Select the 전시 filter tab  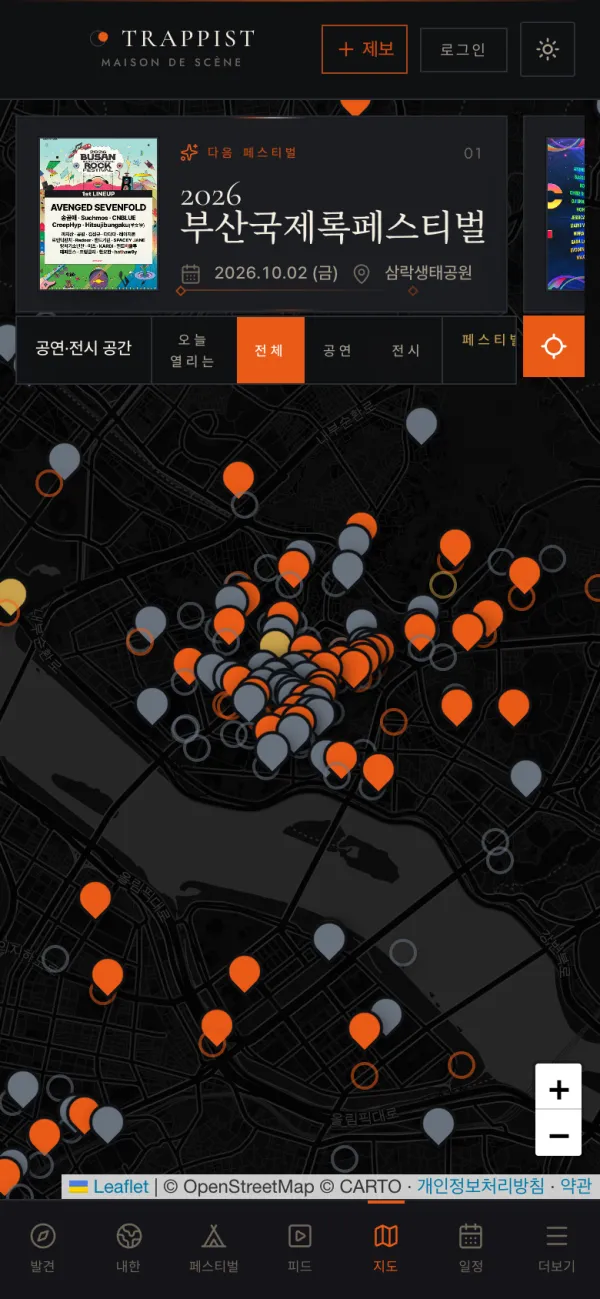(x=405, y=350)
